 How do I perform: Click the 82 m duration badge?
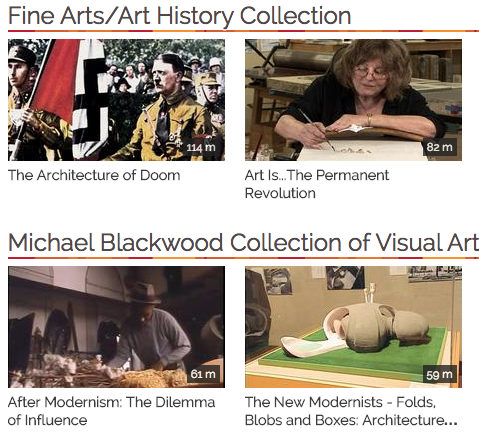click(440, 147)
